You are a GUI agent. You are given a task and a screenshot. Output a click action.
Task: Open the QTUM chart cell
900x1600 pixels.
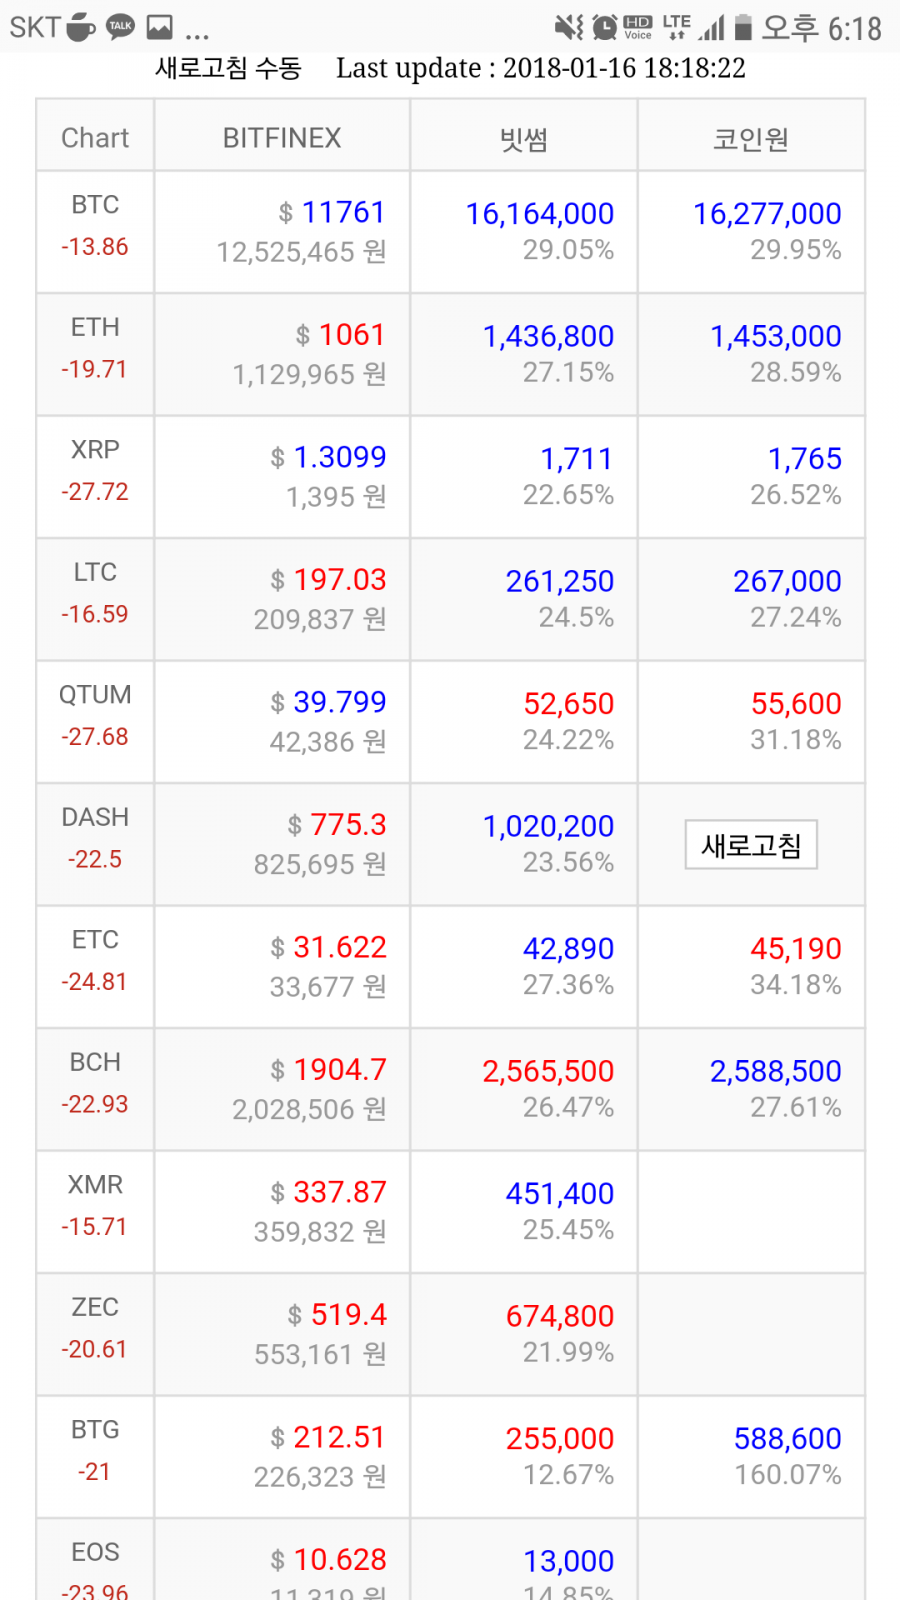tap(95, 722)
